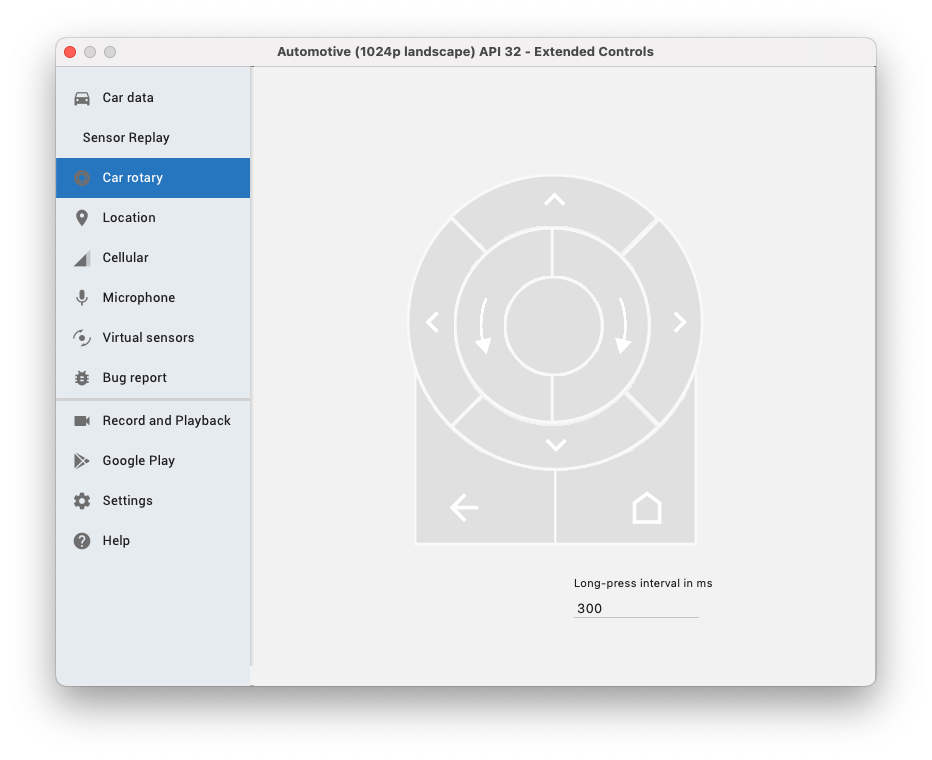932x760 pixels.
Task: Go to Virtual sensors
Action: pos(148,338)
